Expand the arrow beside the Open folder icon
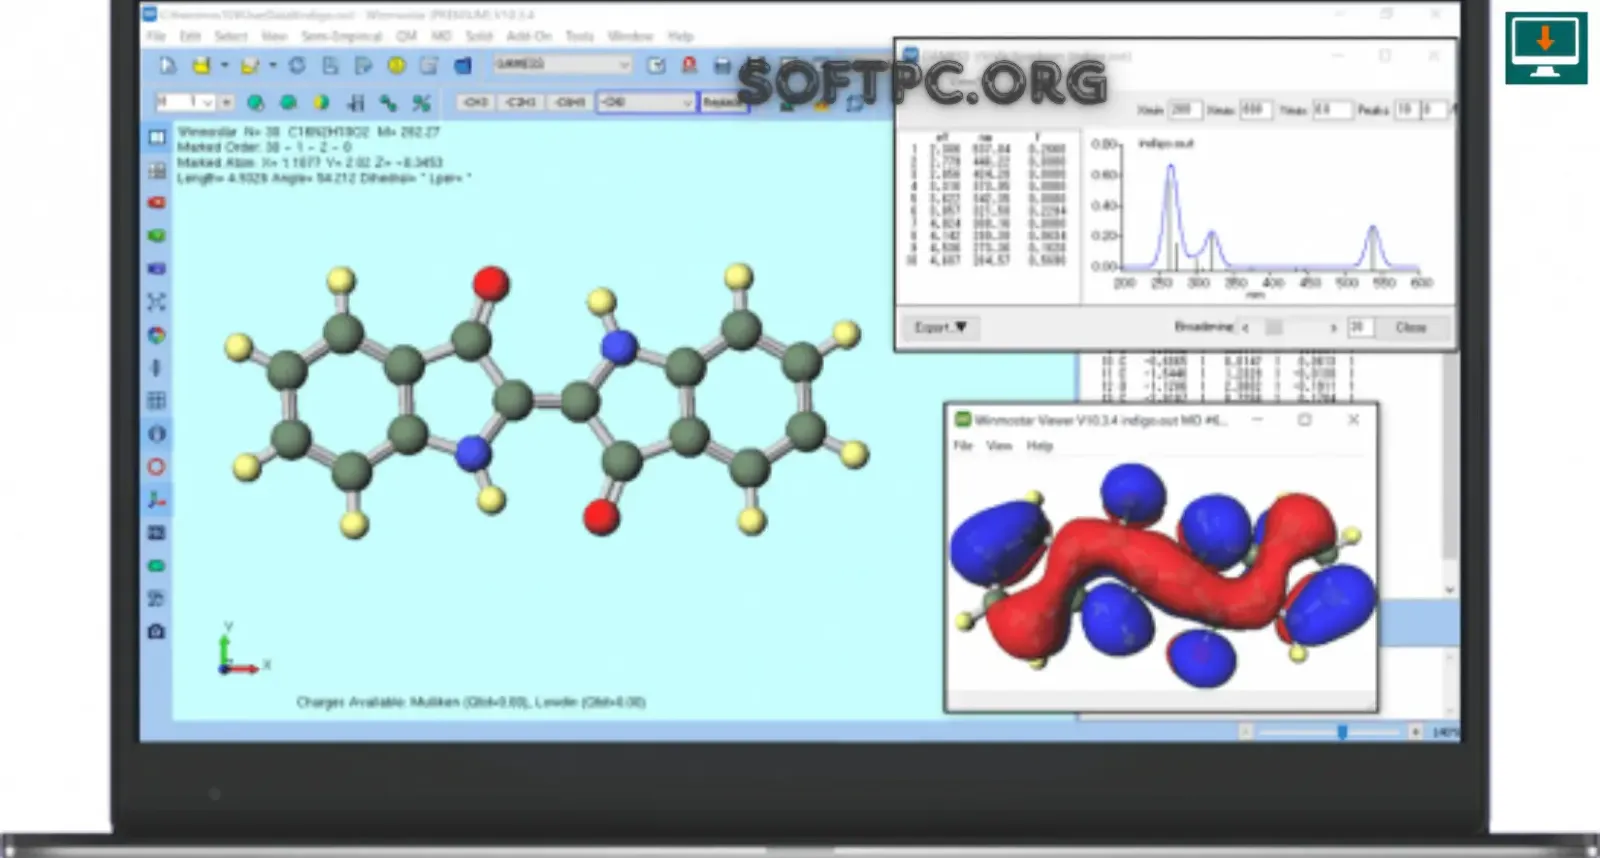1600x858 pixels. [x=224, y=66]
